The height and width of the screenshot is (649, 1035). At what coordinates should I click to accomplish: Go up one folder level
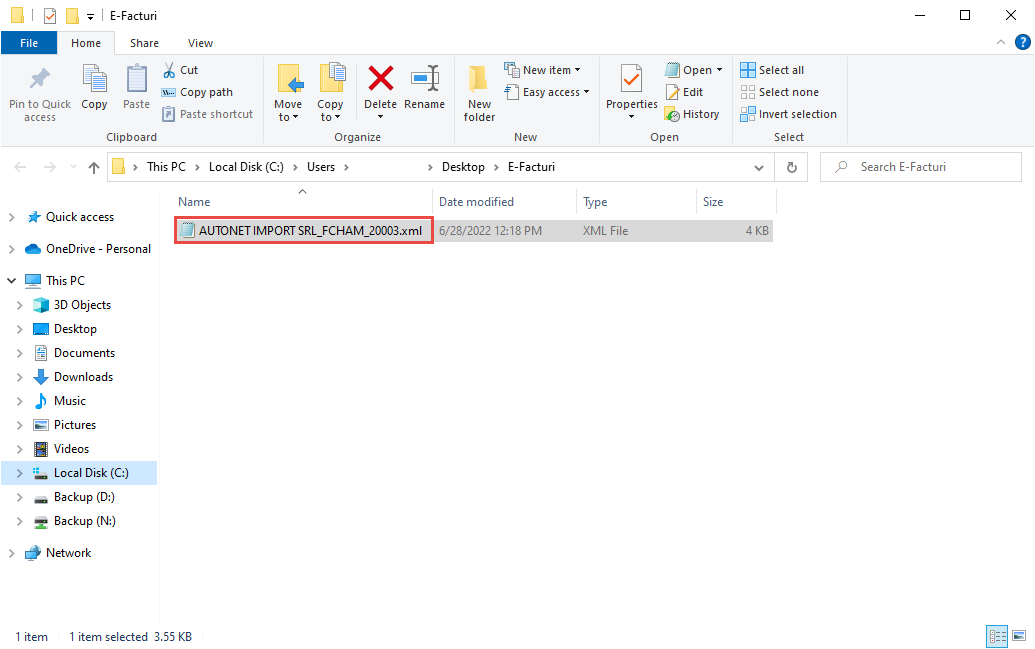[x=94, y=168]
